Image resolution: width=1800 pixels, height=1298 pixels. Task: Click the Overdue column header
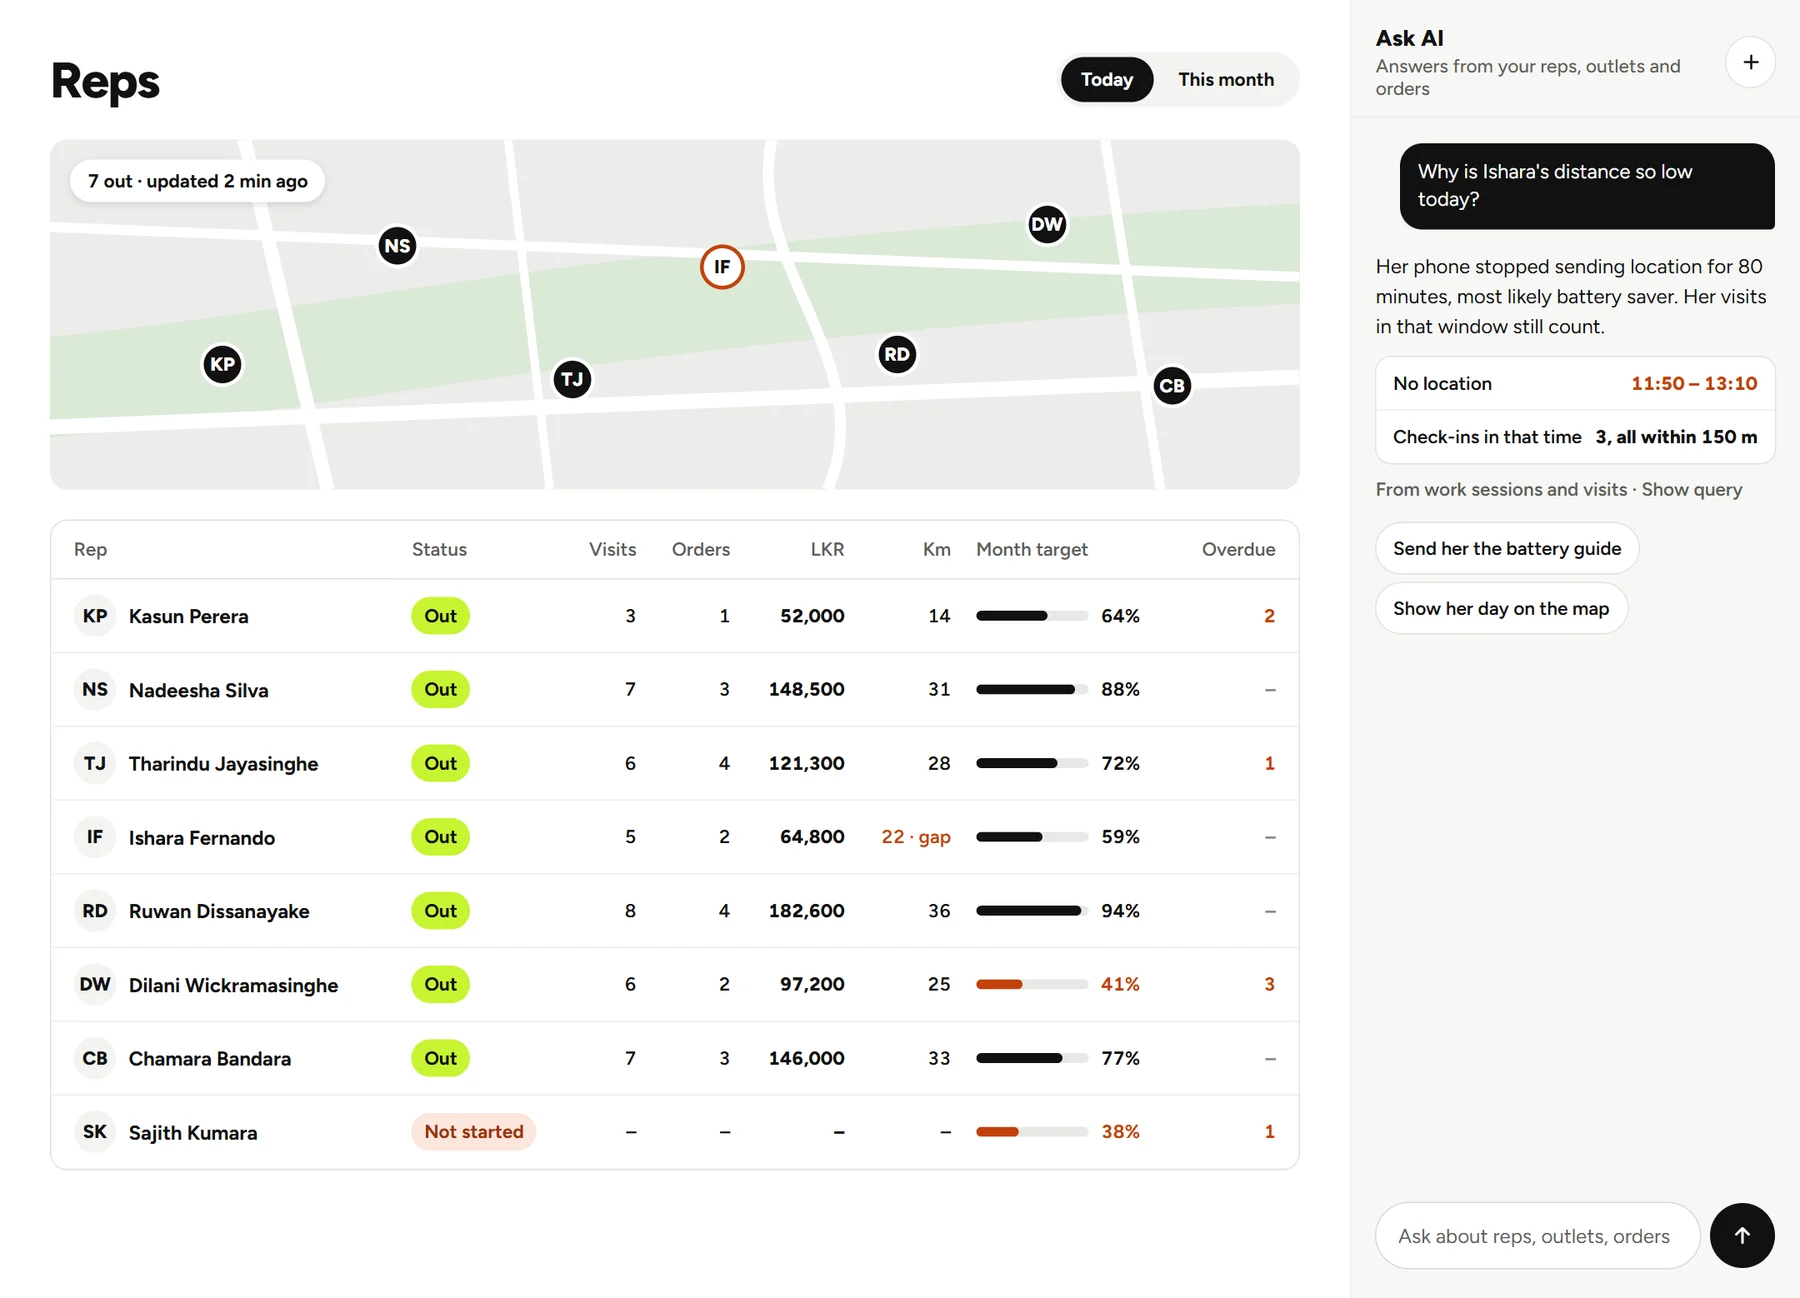(1238, 549)
